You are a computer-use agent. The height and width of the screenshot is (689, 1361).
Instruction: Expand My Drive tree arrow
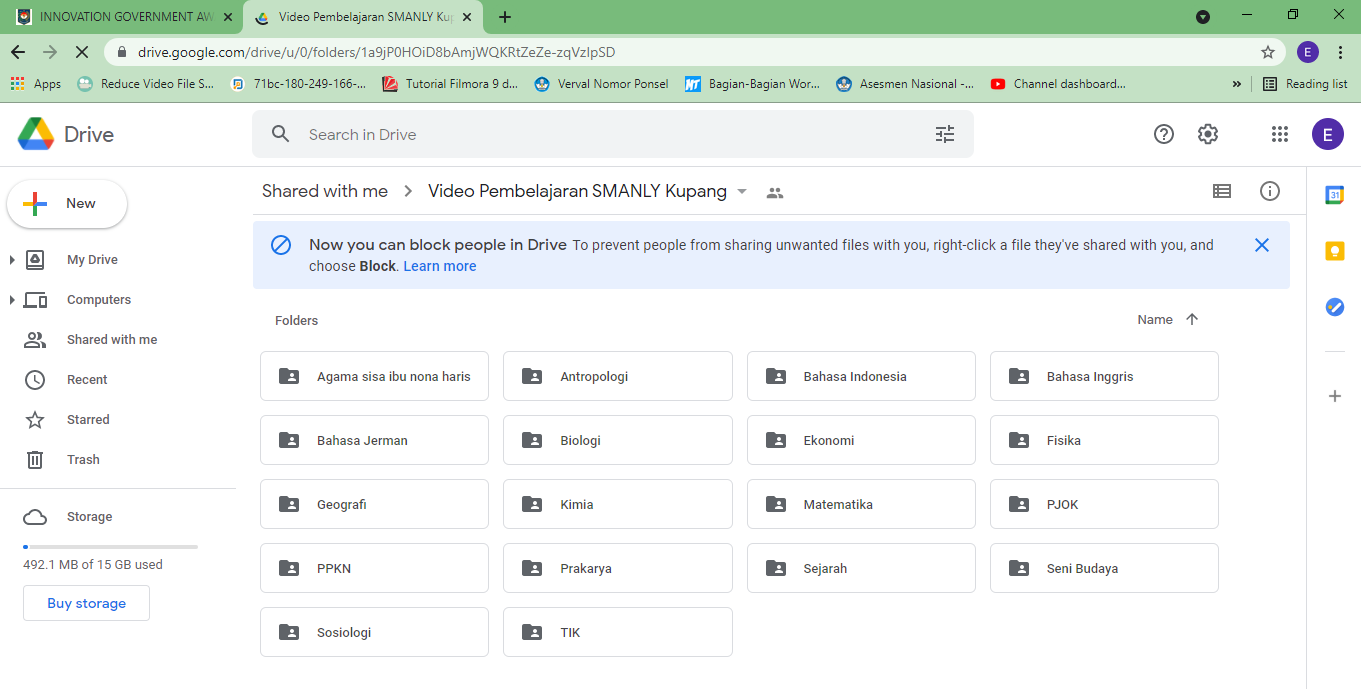(x=12, y=260)
